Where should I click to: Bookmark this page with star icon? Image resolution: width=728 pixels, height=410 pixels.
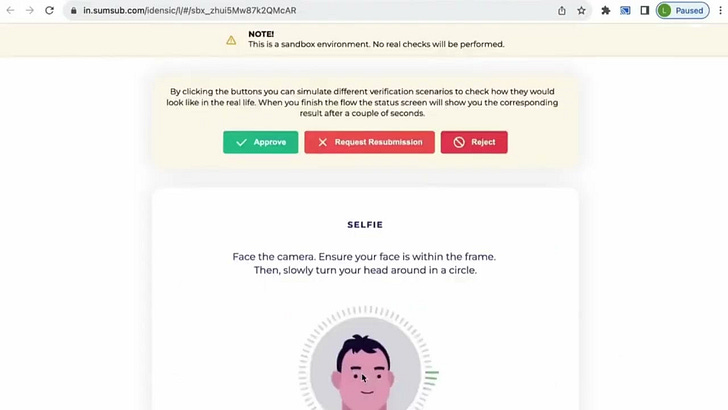581,10
